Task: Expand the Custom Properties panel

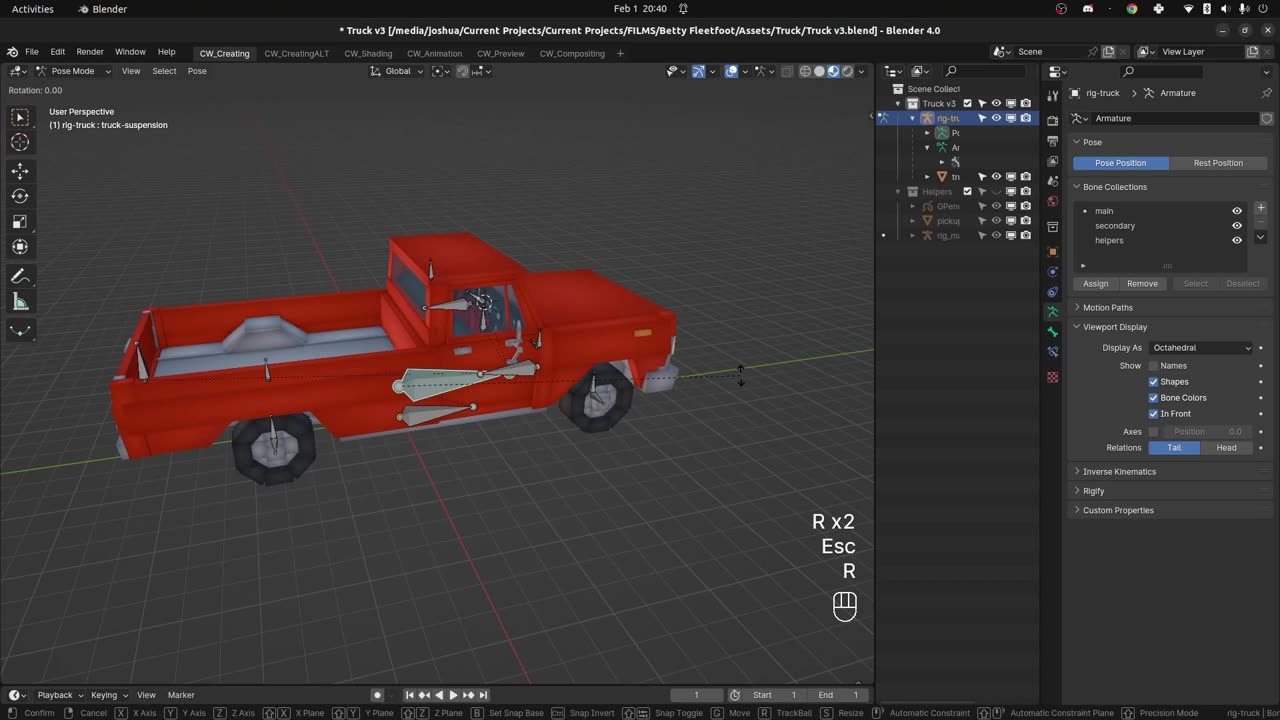Action: point(1118,510)
